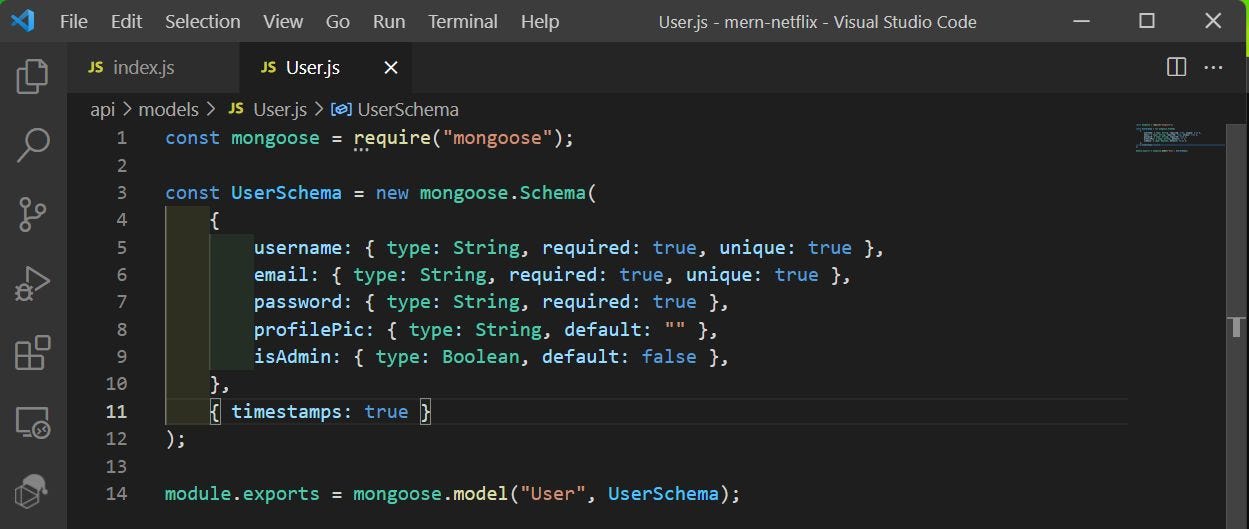Click line number 1 in gutter
This screenshot has width=1249, height=529.
(122, 138)
